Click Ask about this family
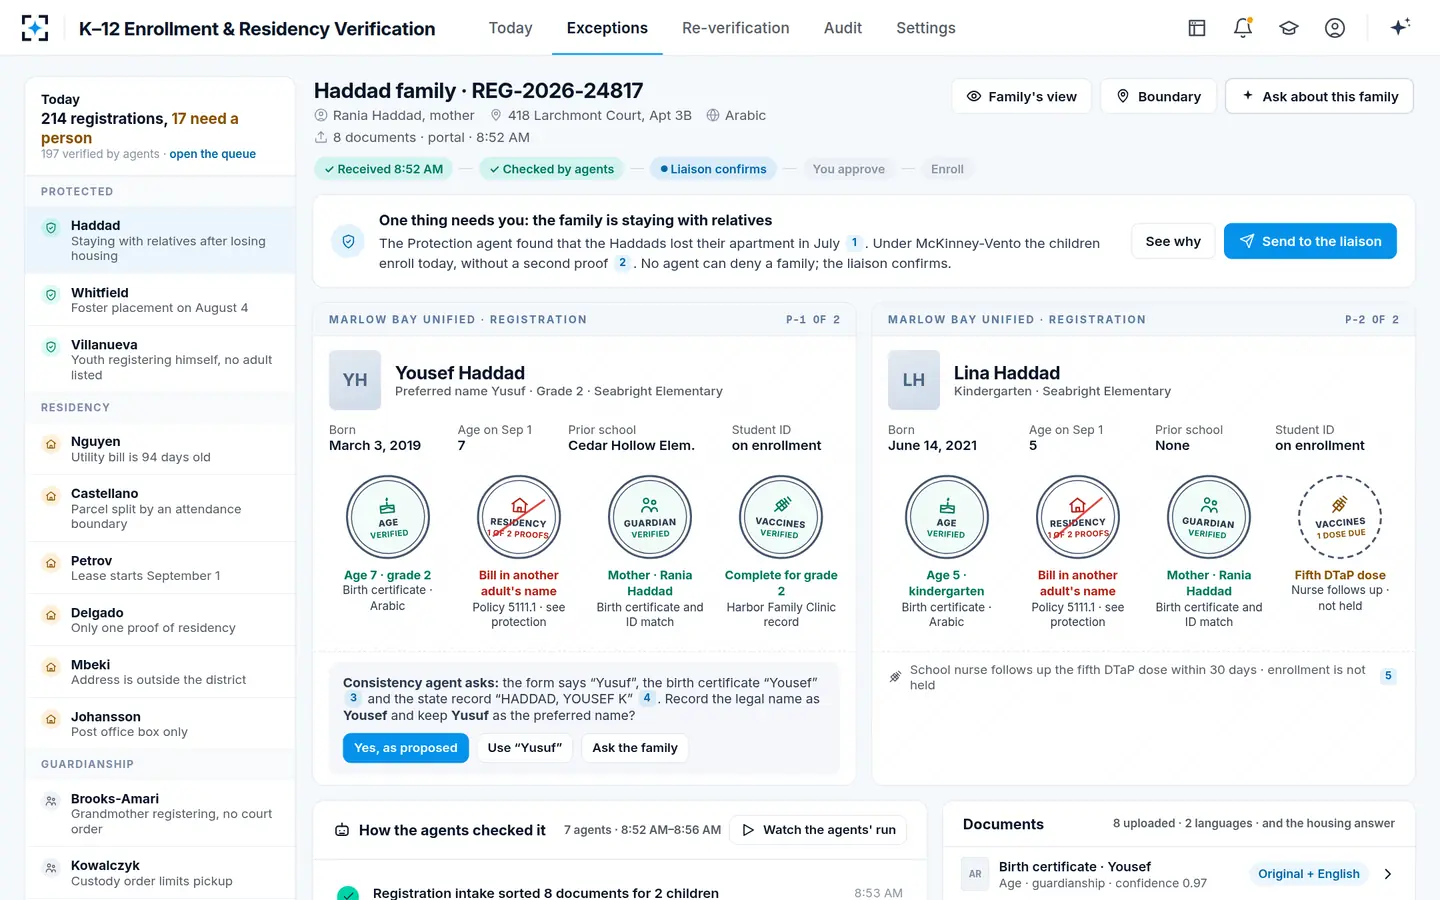 click(1319, 96)
